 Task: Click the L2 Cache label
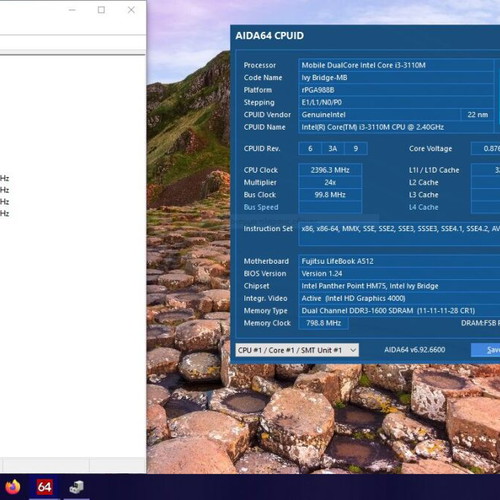pos(423,182)
